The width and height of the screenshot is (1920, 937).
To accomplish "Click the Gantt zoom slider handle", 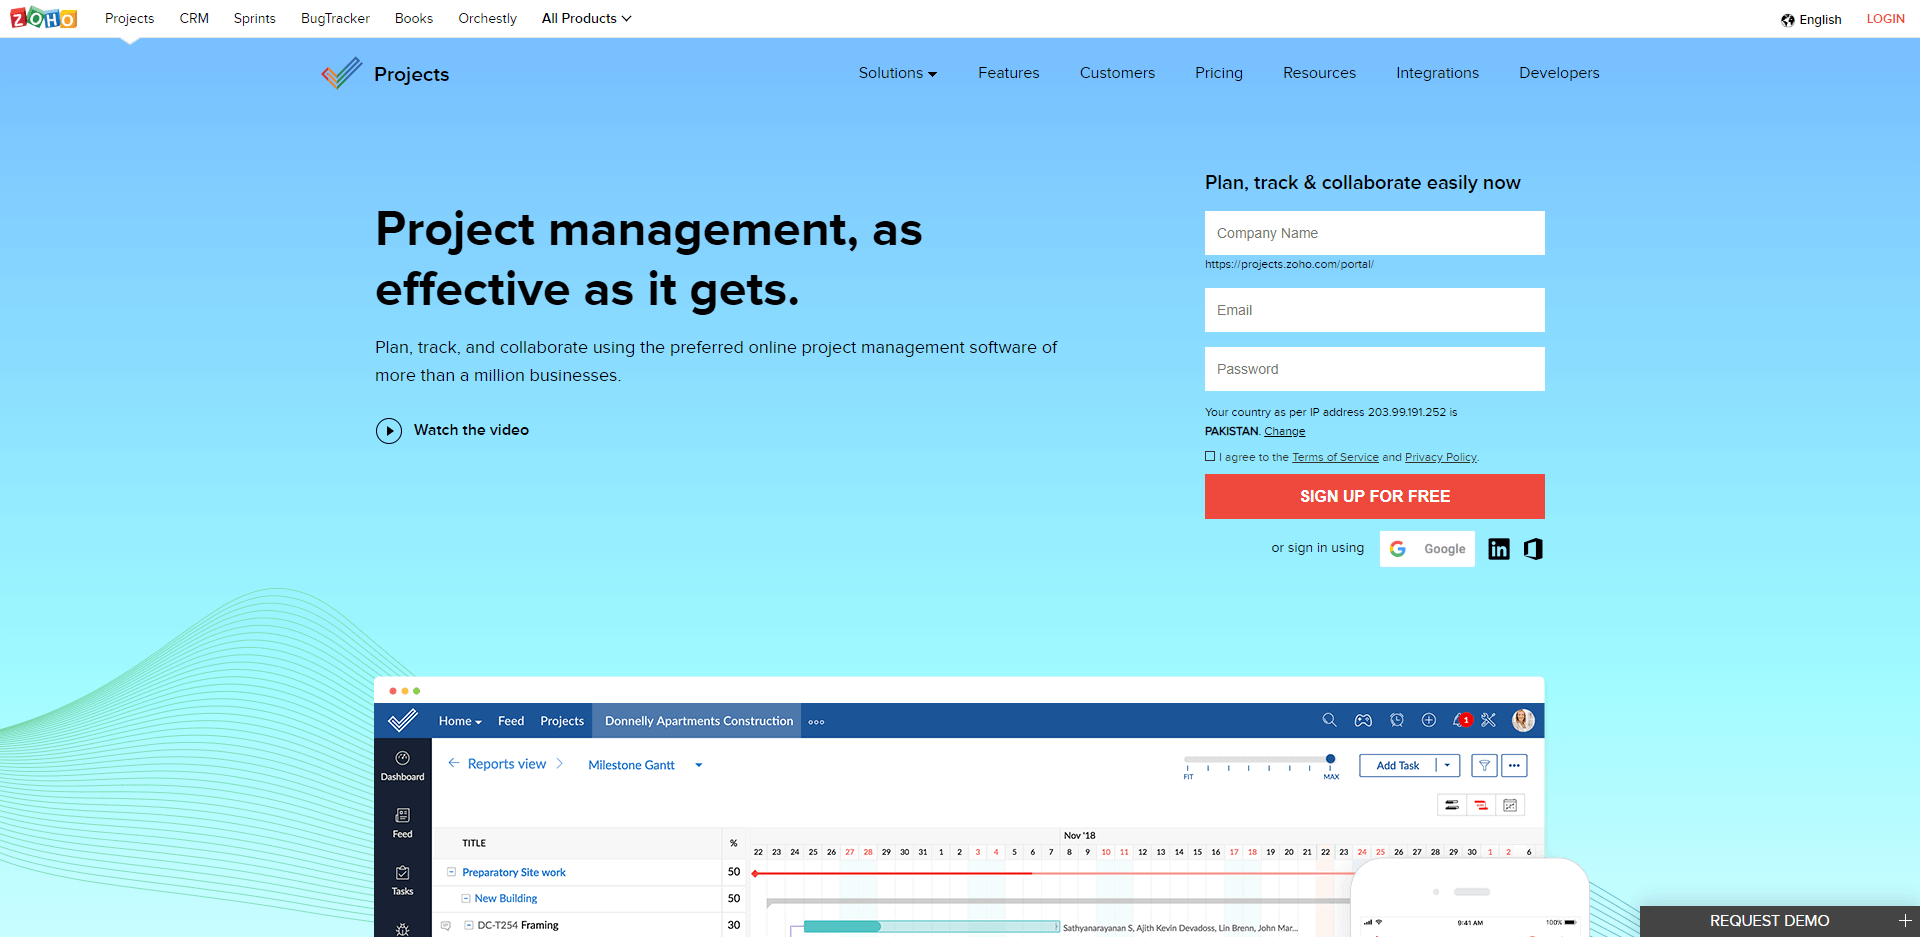I will point(1330,759).
